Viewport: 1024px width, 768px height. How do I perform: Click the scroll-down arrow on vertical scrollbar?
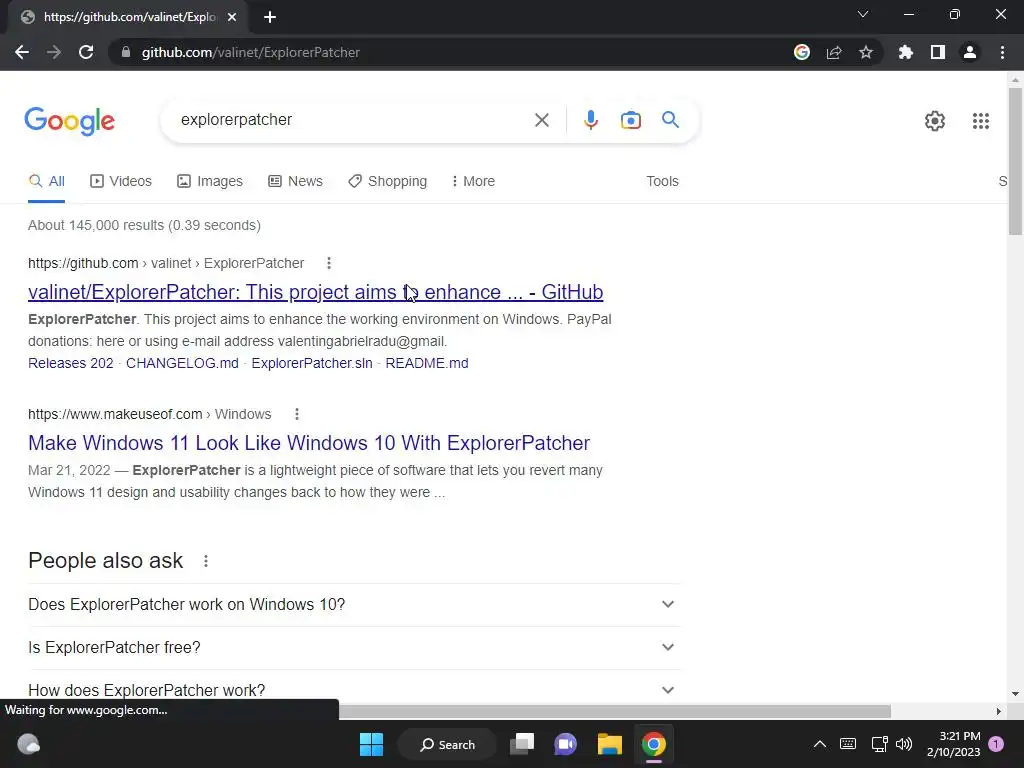(x=1015, y=694)
